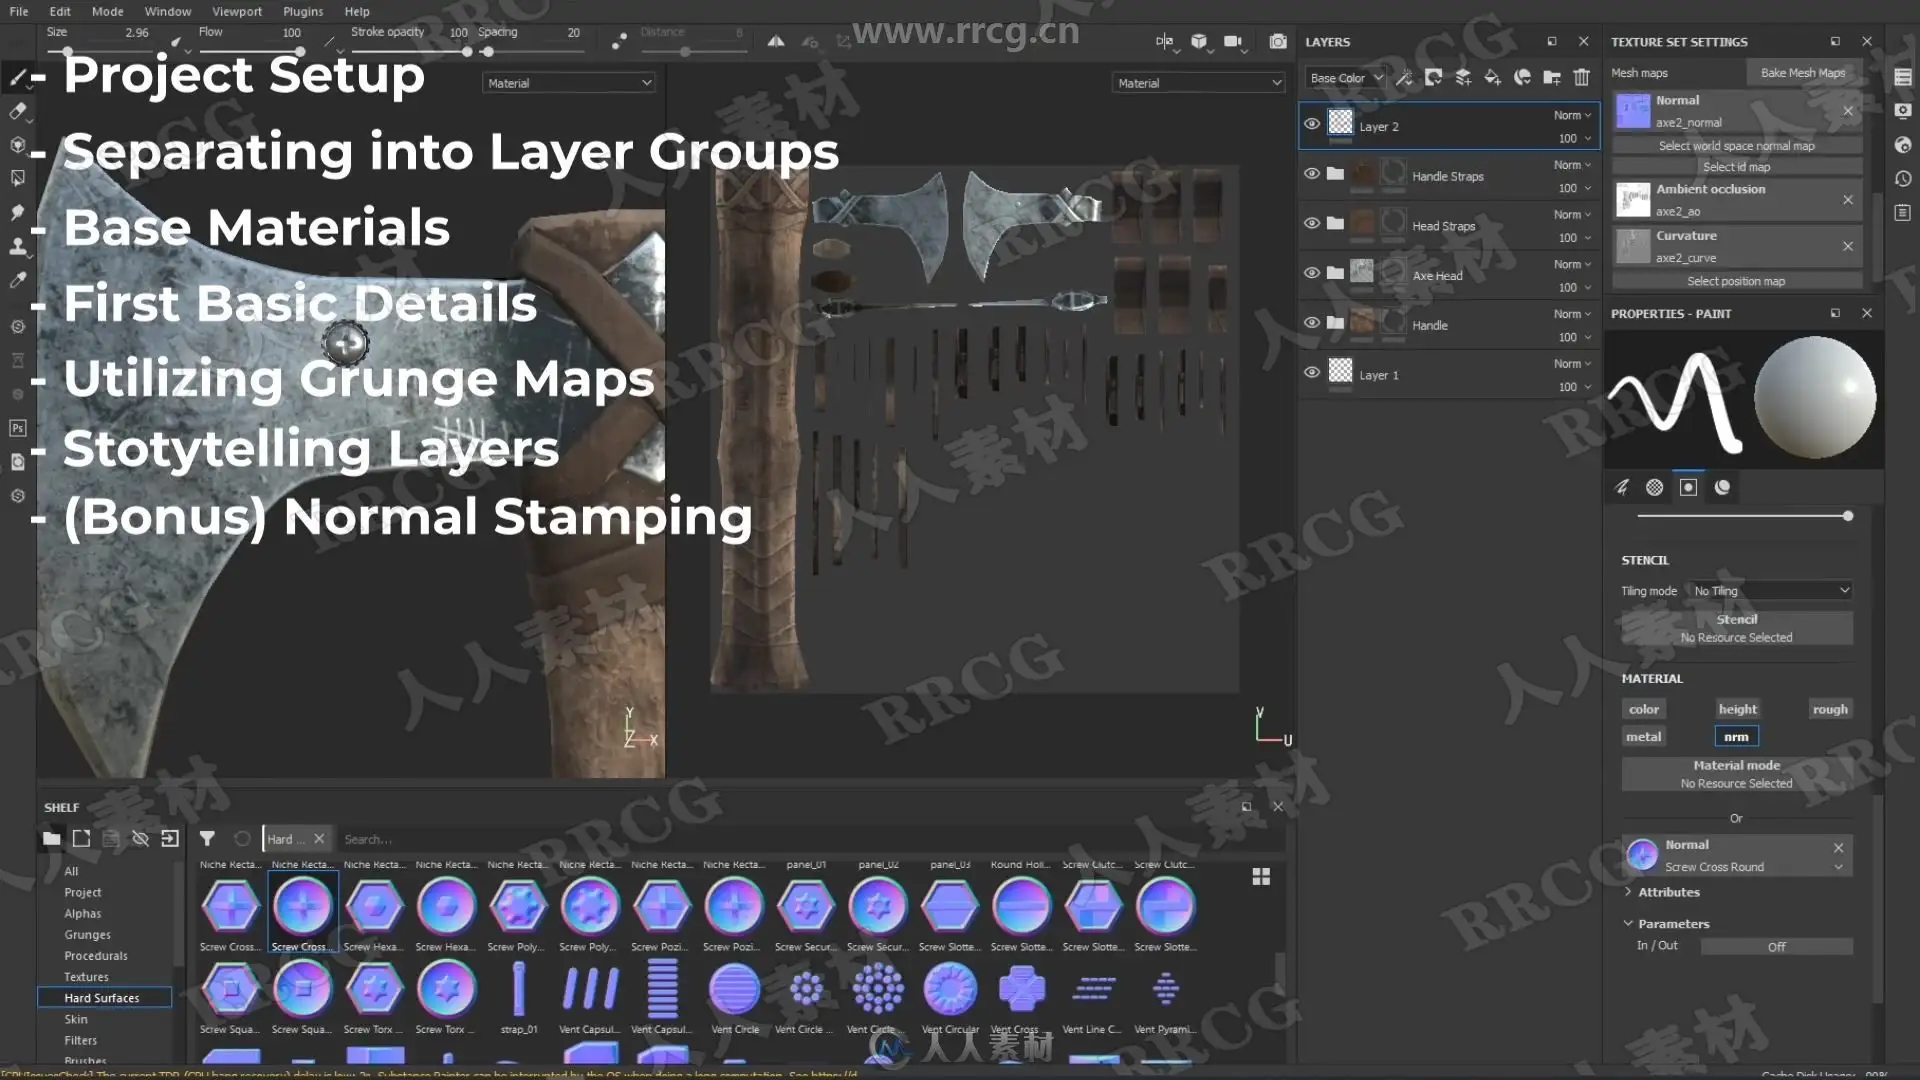Open the camera screenshot icon above viewport
The image size is (1920, 1080).
(x=1277, y=42)
